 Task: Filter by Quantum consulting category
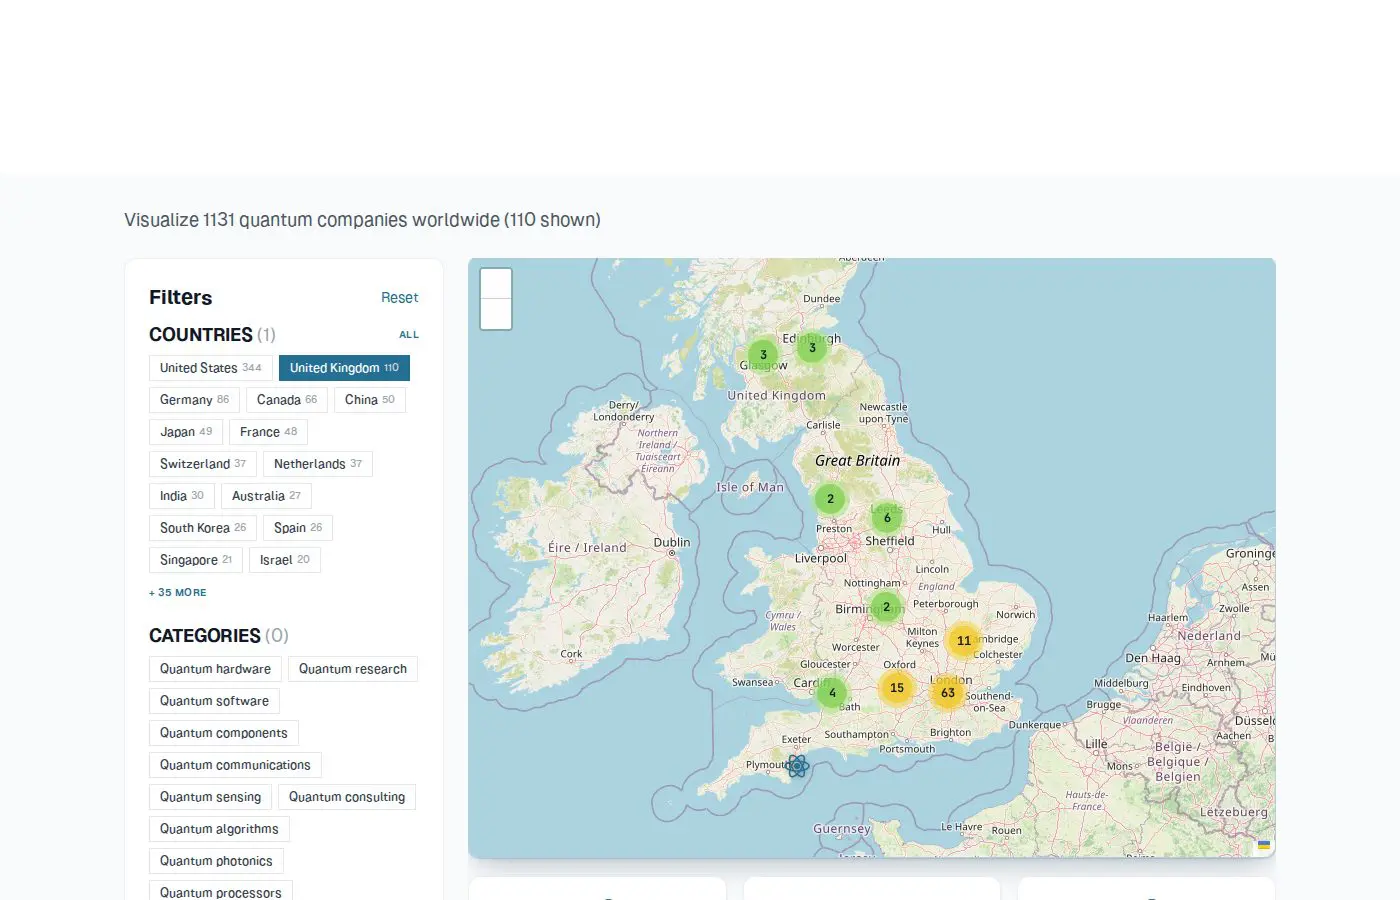coord(347,797)
